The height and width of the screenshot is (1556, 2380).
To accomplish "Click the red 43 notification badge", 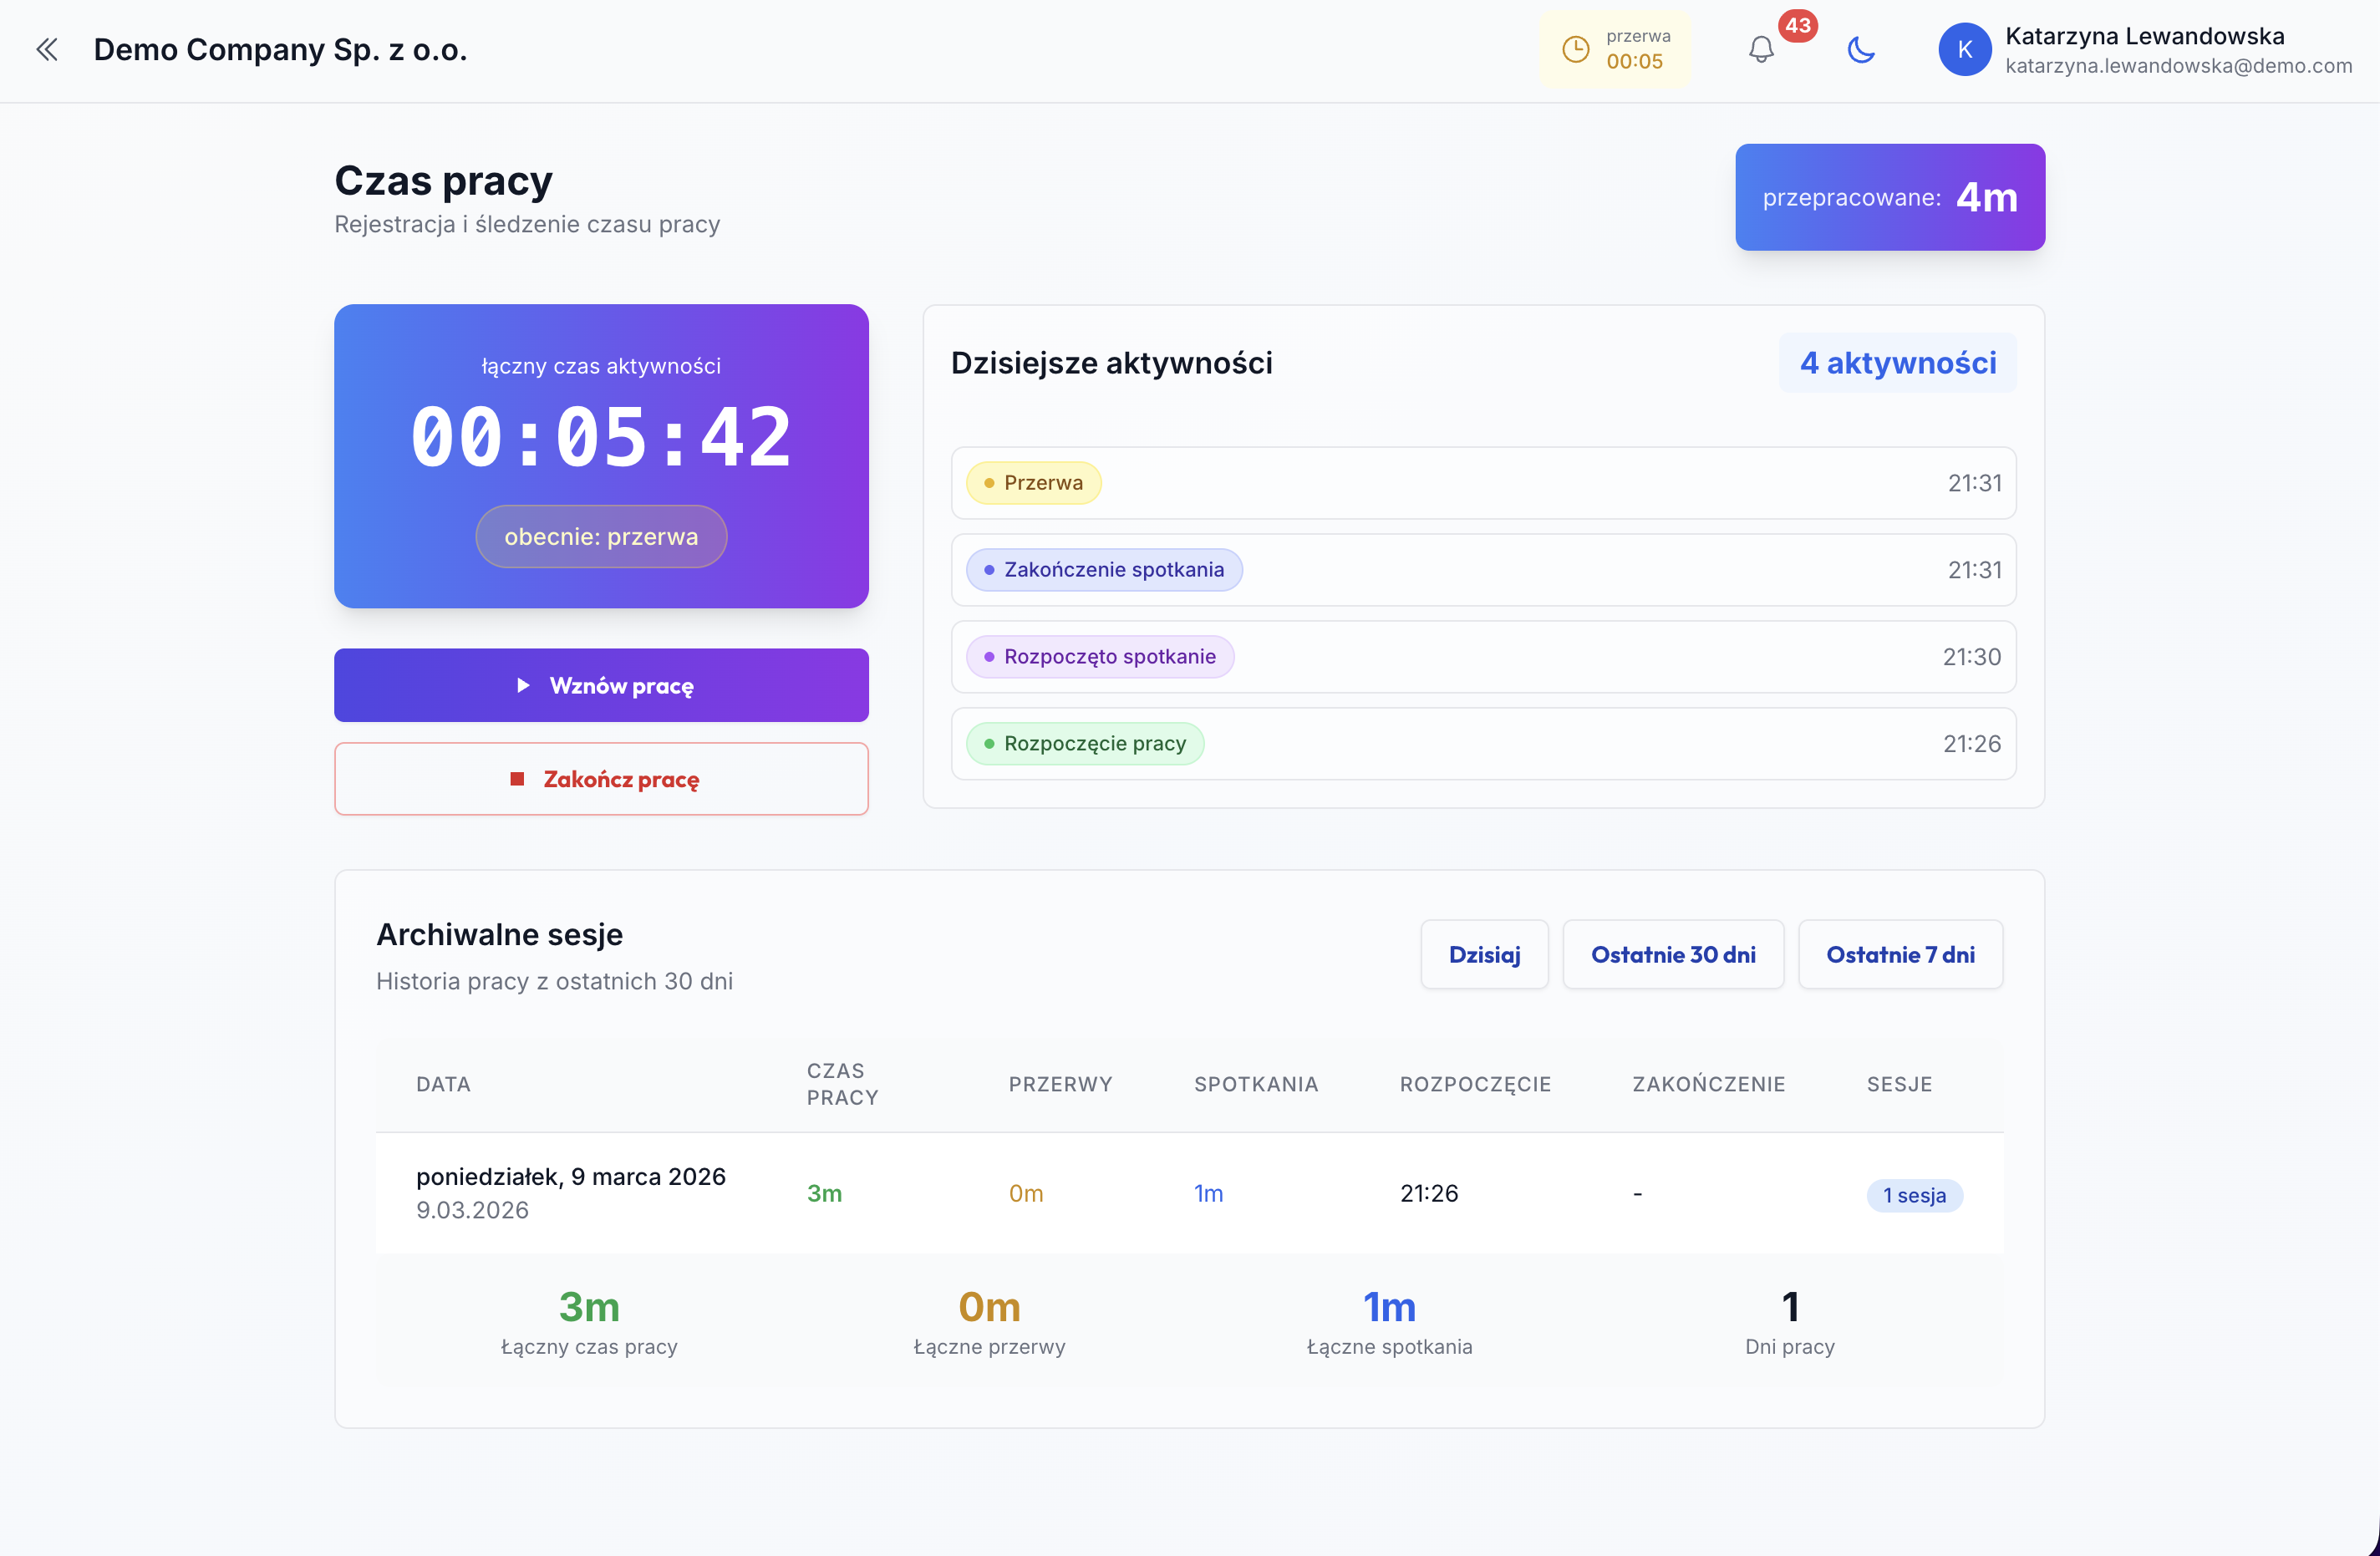I will (x=1799, y=27).
